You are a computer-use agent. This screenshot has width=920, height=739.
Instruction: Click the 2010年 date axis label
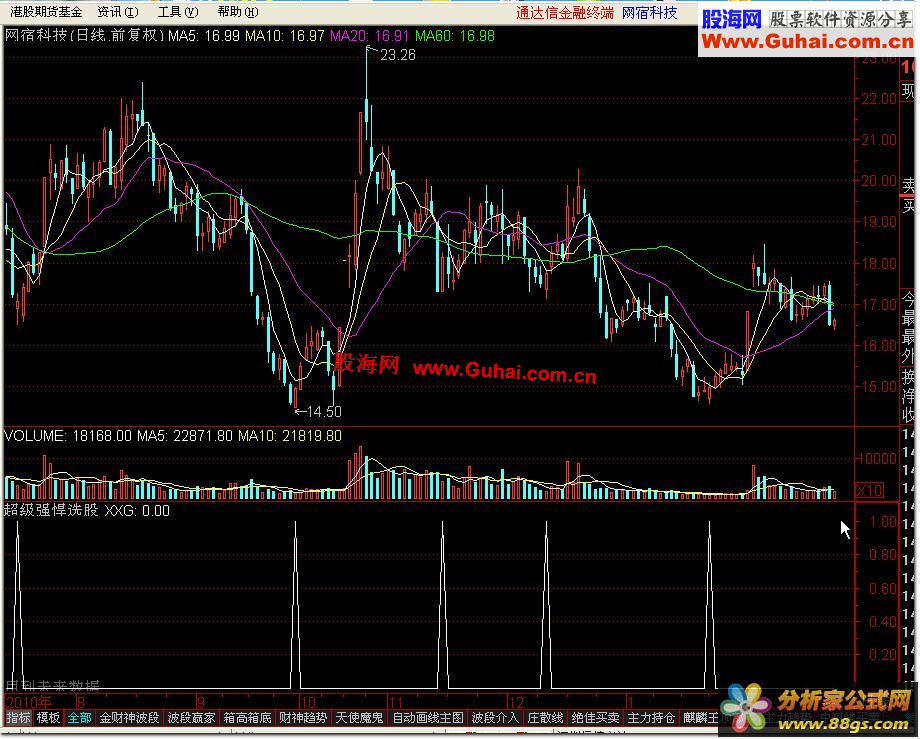point(29,703)
